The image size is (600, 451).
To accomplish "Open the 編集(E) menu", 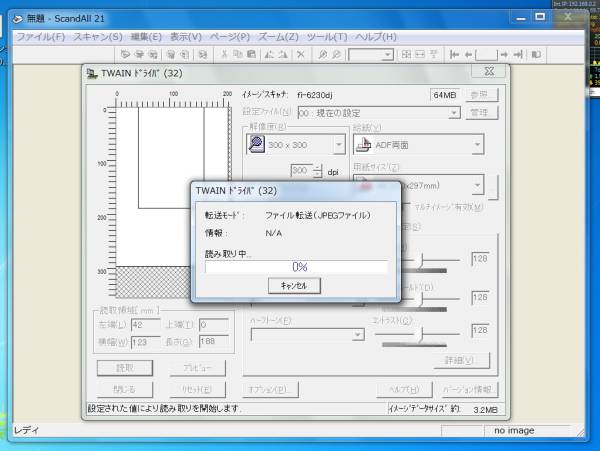I will pos(146,37).
